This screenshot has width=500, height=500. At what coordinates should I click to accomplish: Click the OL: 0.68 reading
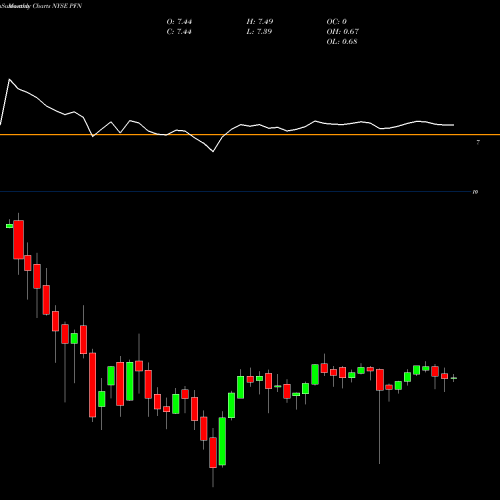[342, 42]
